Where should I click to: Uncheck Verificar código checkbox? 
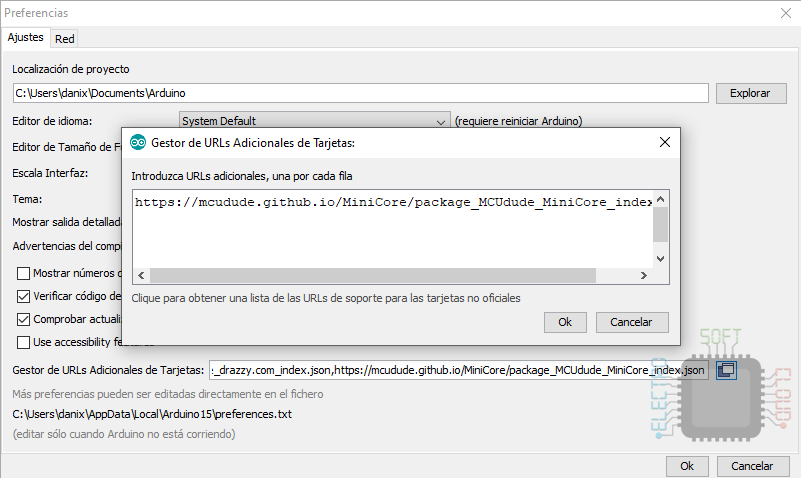pos(23,296)
